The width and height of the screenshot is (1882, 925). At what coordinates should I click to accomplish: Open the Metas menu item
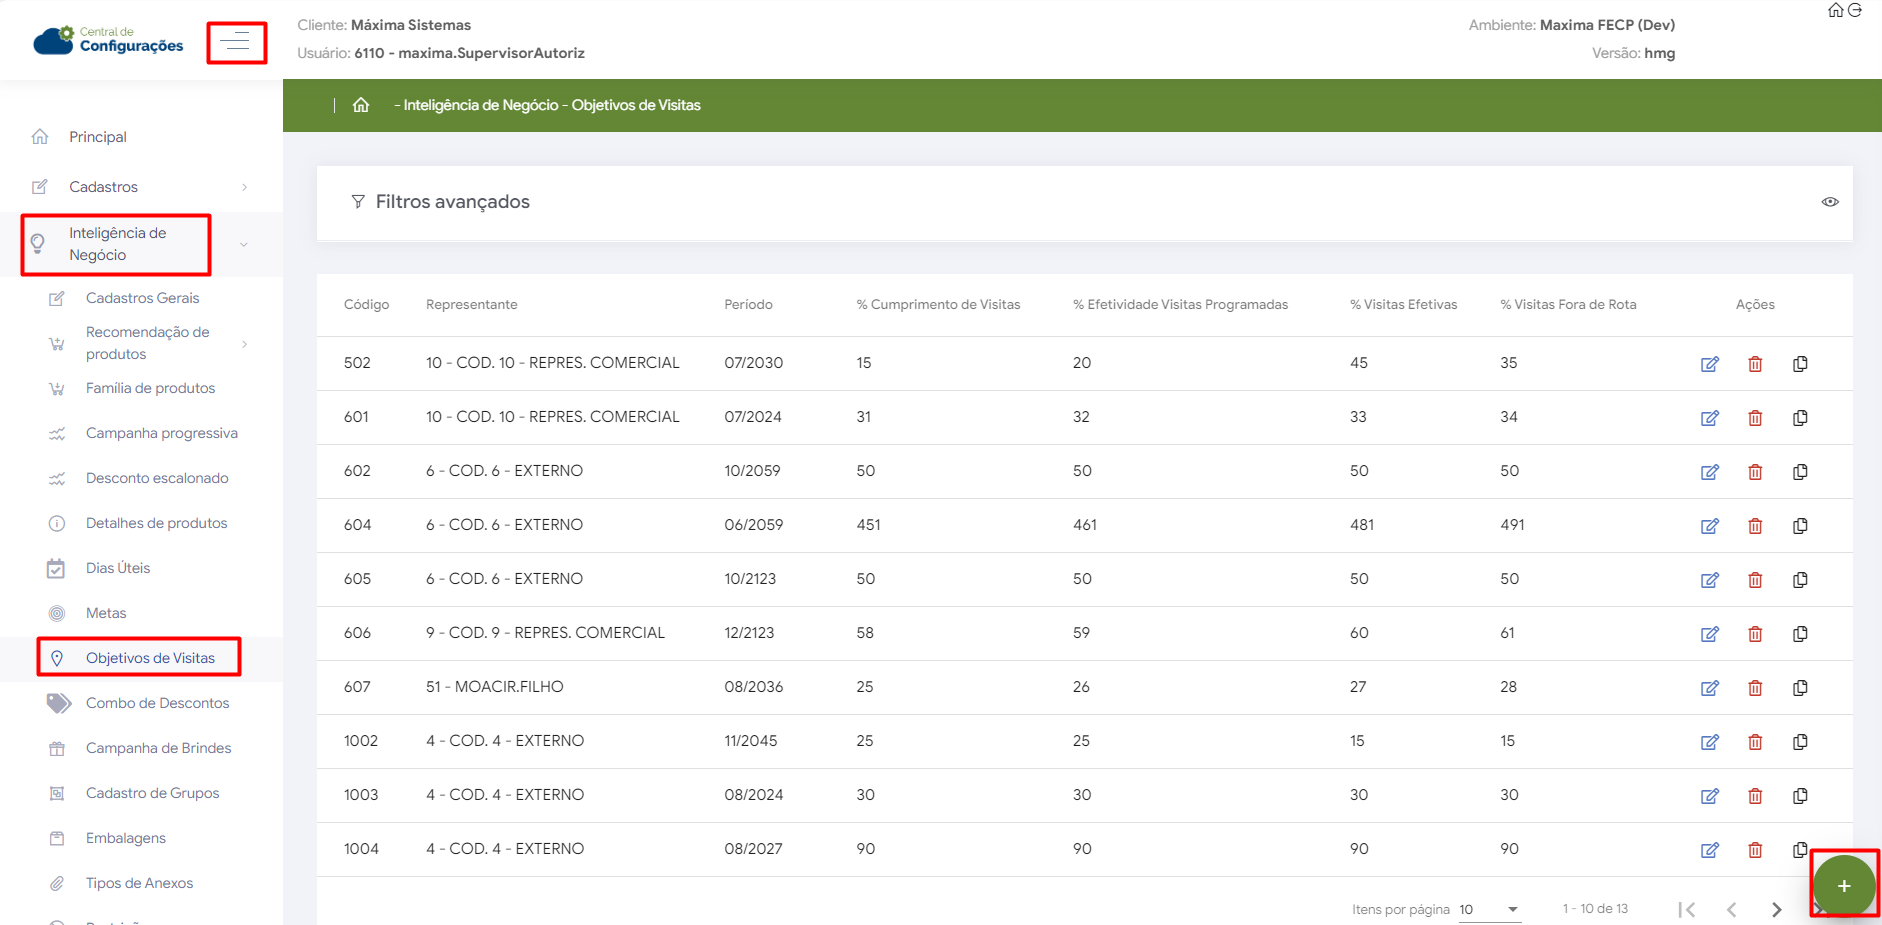coord(106,613)
